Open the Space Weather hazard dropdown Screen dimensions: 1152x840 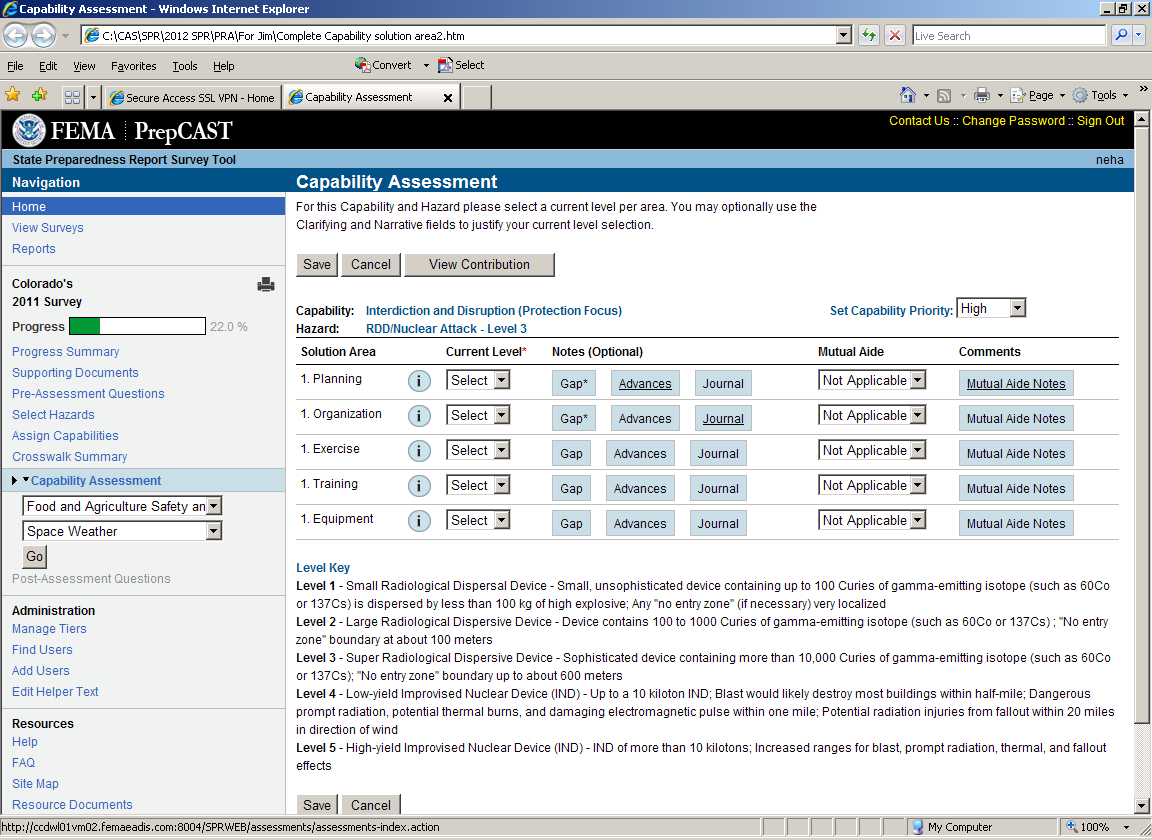[x=122, y=532]
